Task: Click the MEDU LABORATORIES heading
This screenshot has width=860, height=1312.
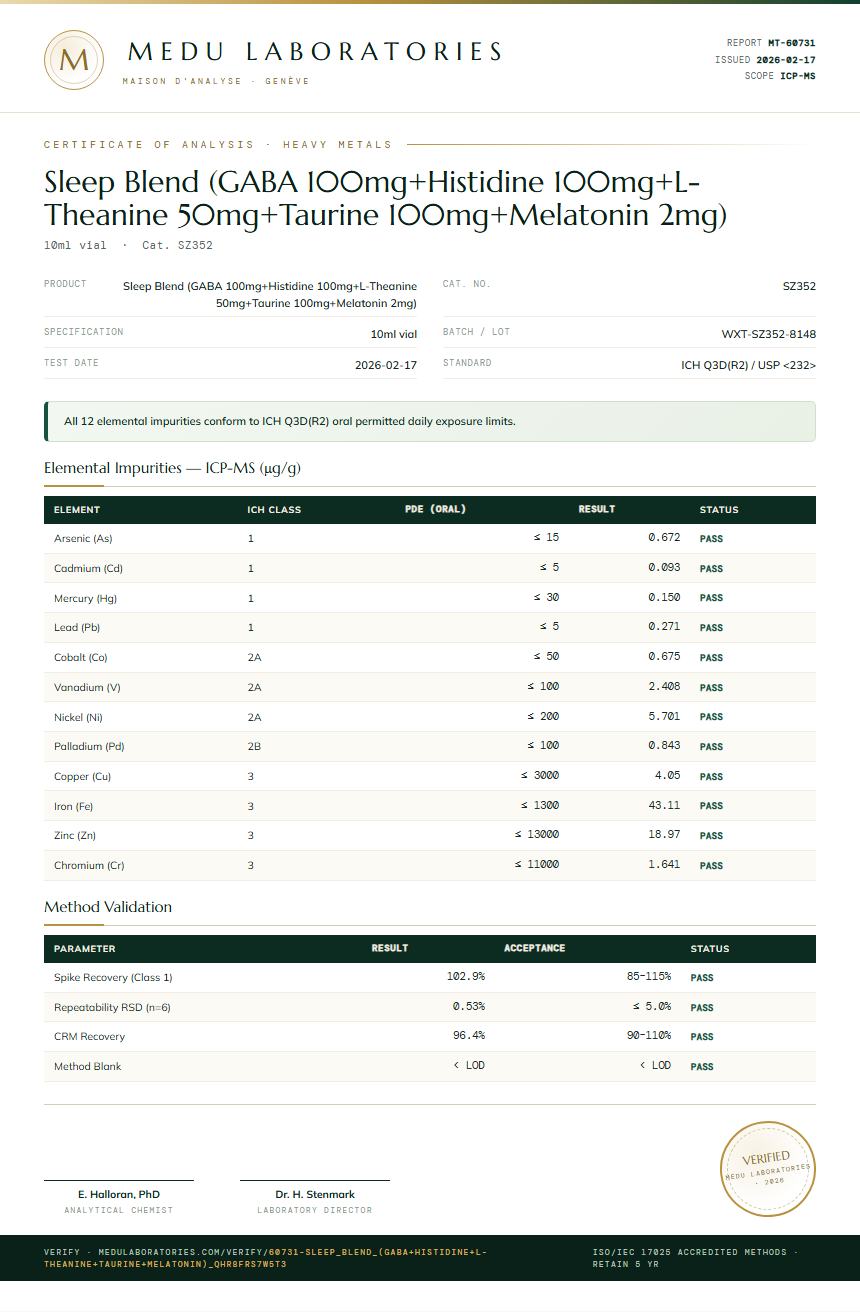Action: coord(315,52)
